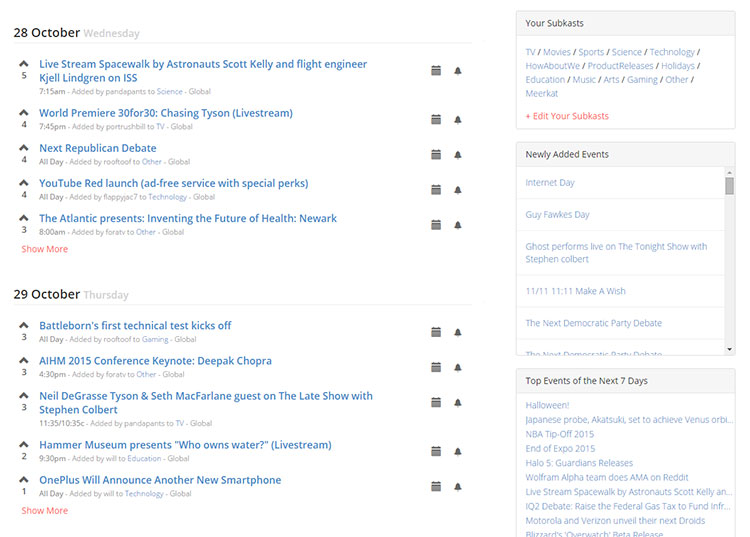Viewport: 750px width, 537px height.
Task: Open the Hammer Museum livestream event
Action: (185, 445)
